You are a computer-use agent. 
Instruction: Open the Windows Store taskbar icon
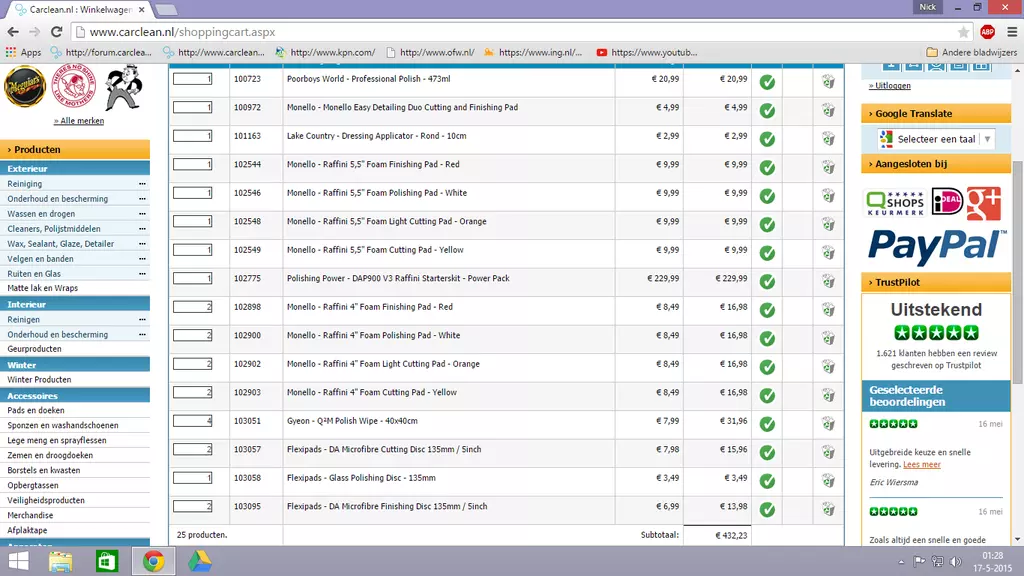106,561
